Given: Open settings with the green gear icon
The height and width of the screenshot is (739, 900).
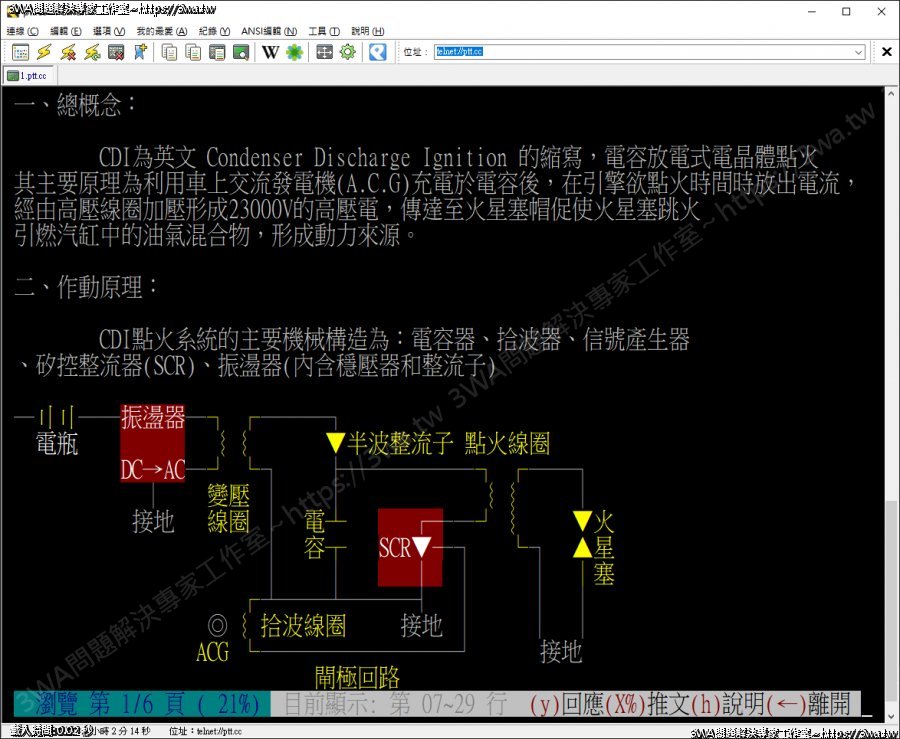Looking at the screenshot, I should tap(347, 52).
